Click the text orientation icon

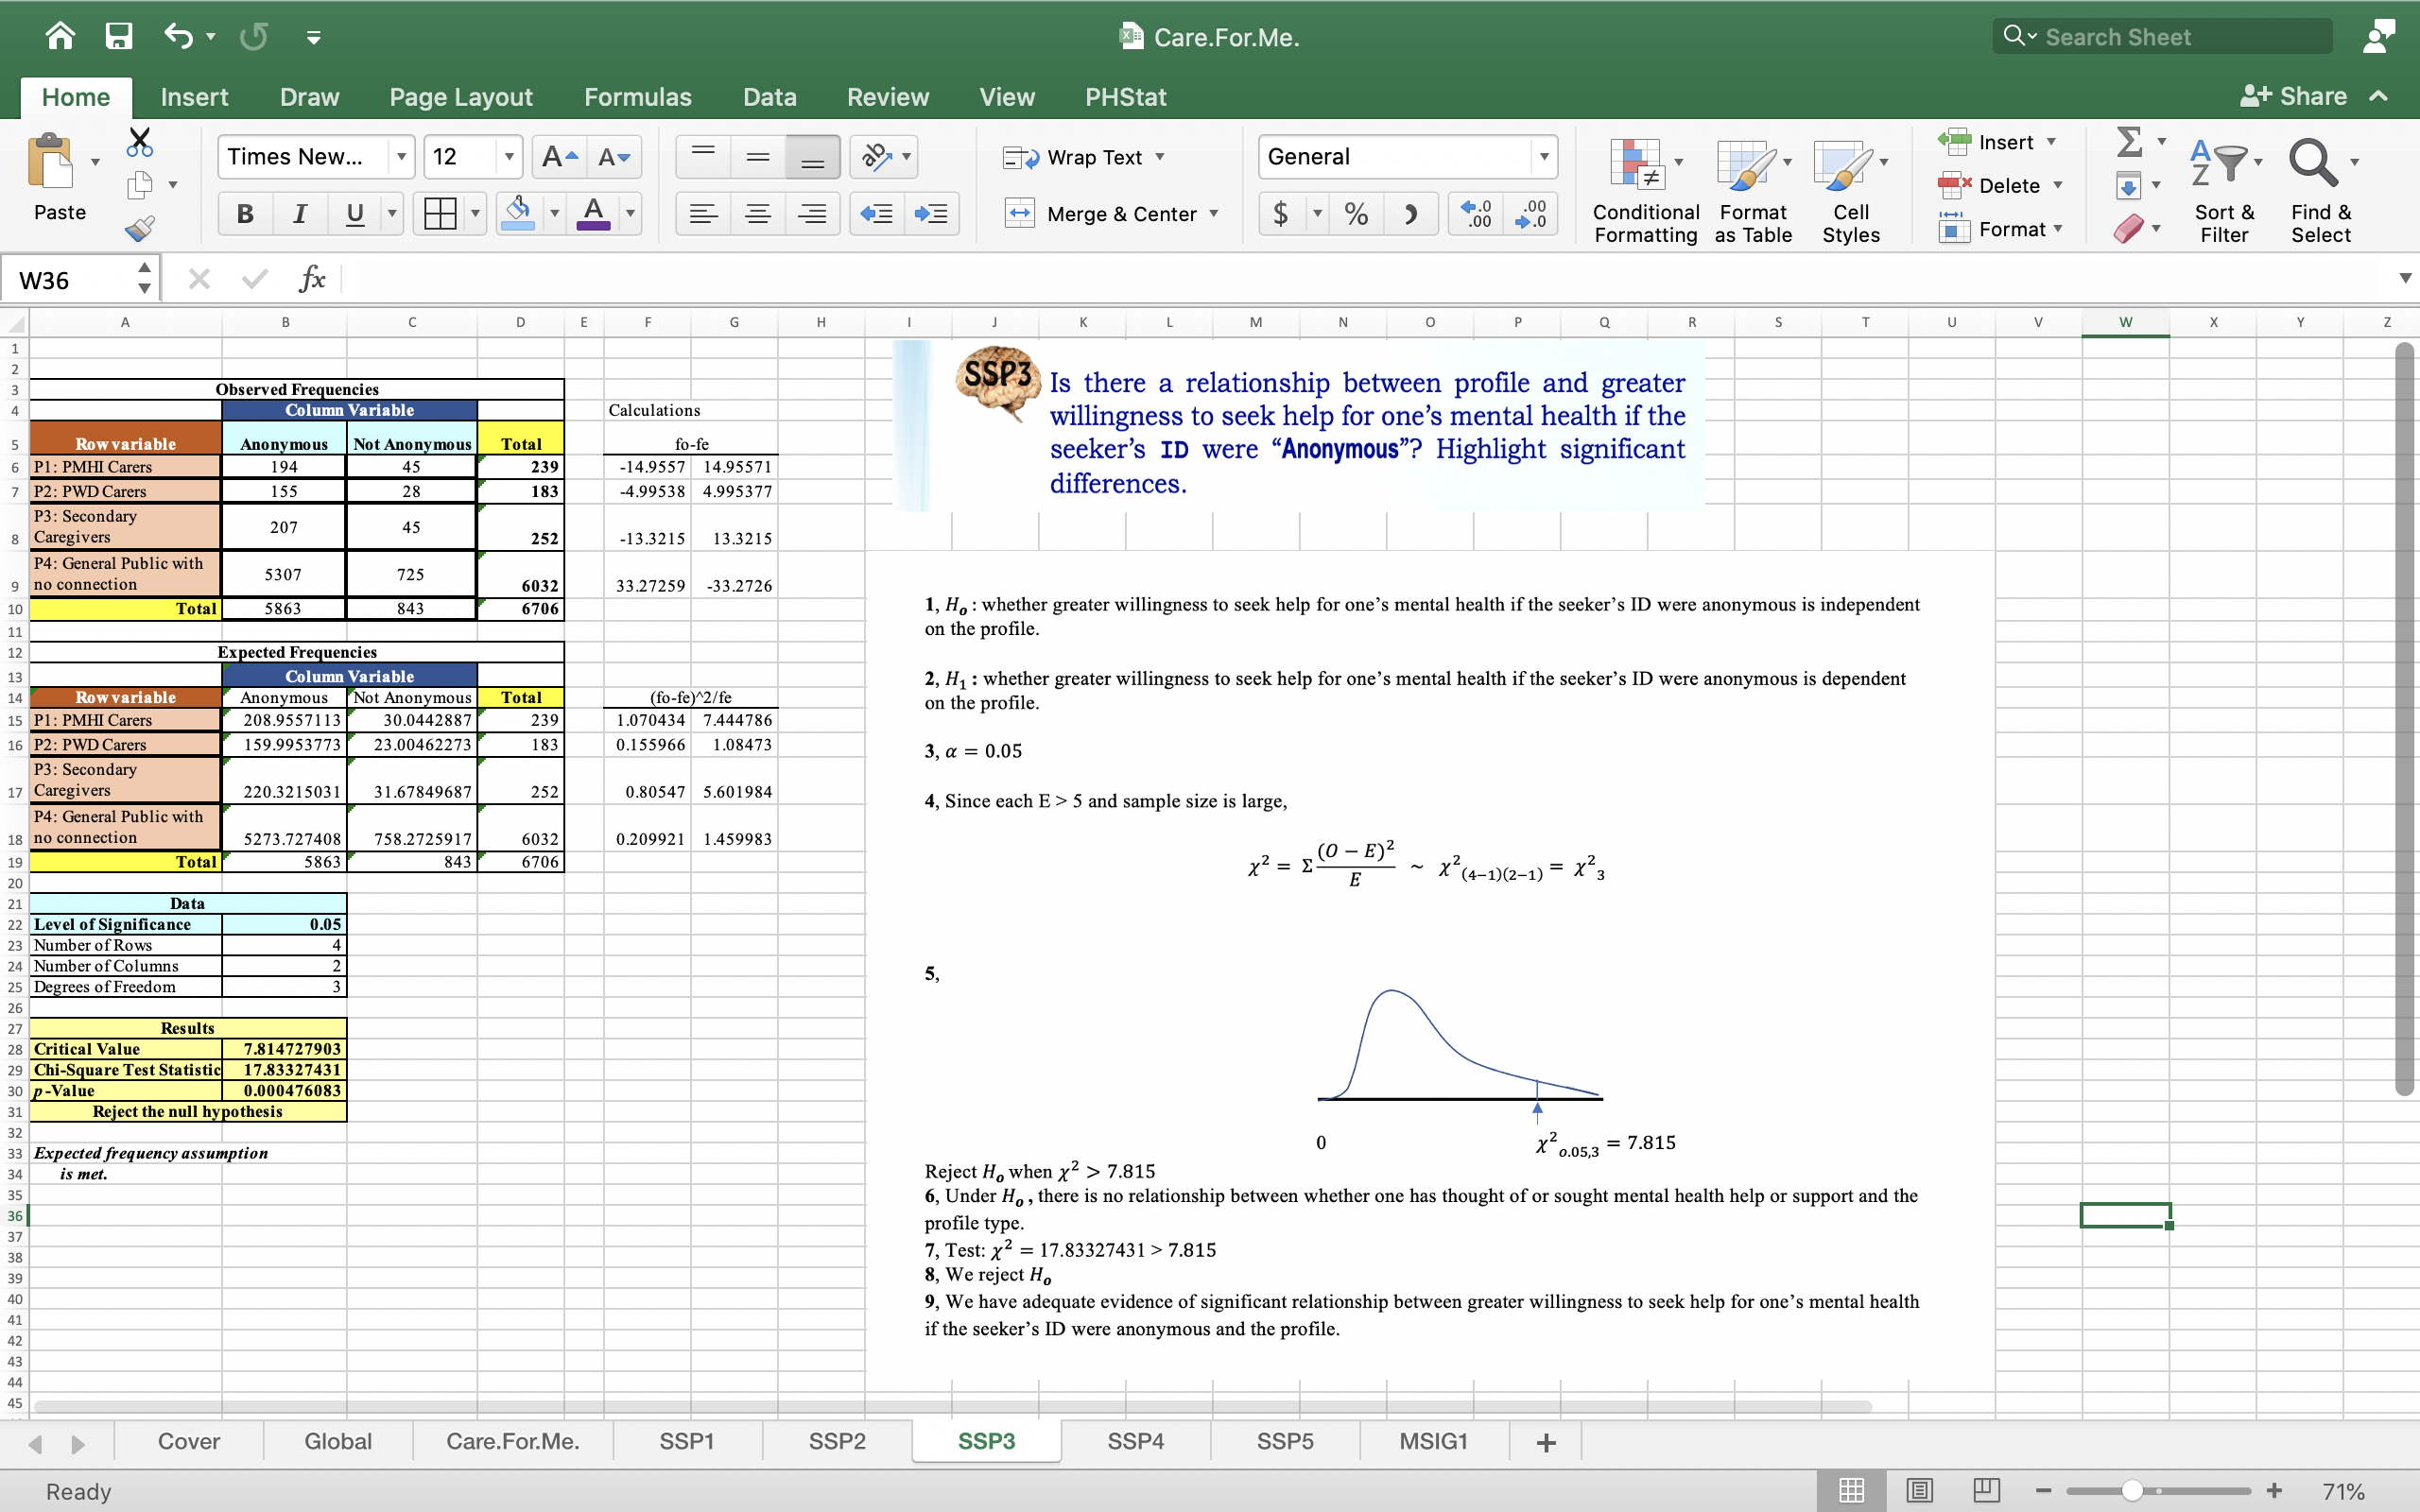[877, 157]
